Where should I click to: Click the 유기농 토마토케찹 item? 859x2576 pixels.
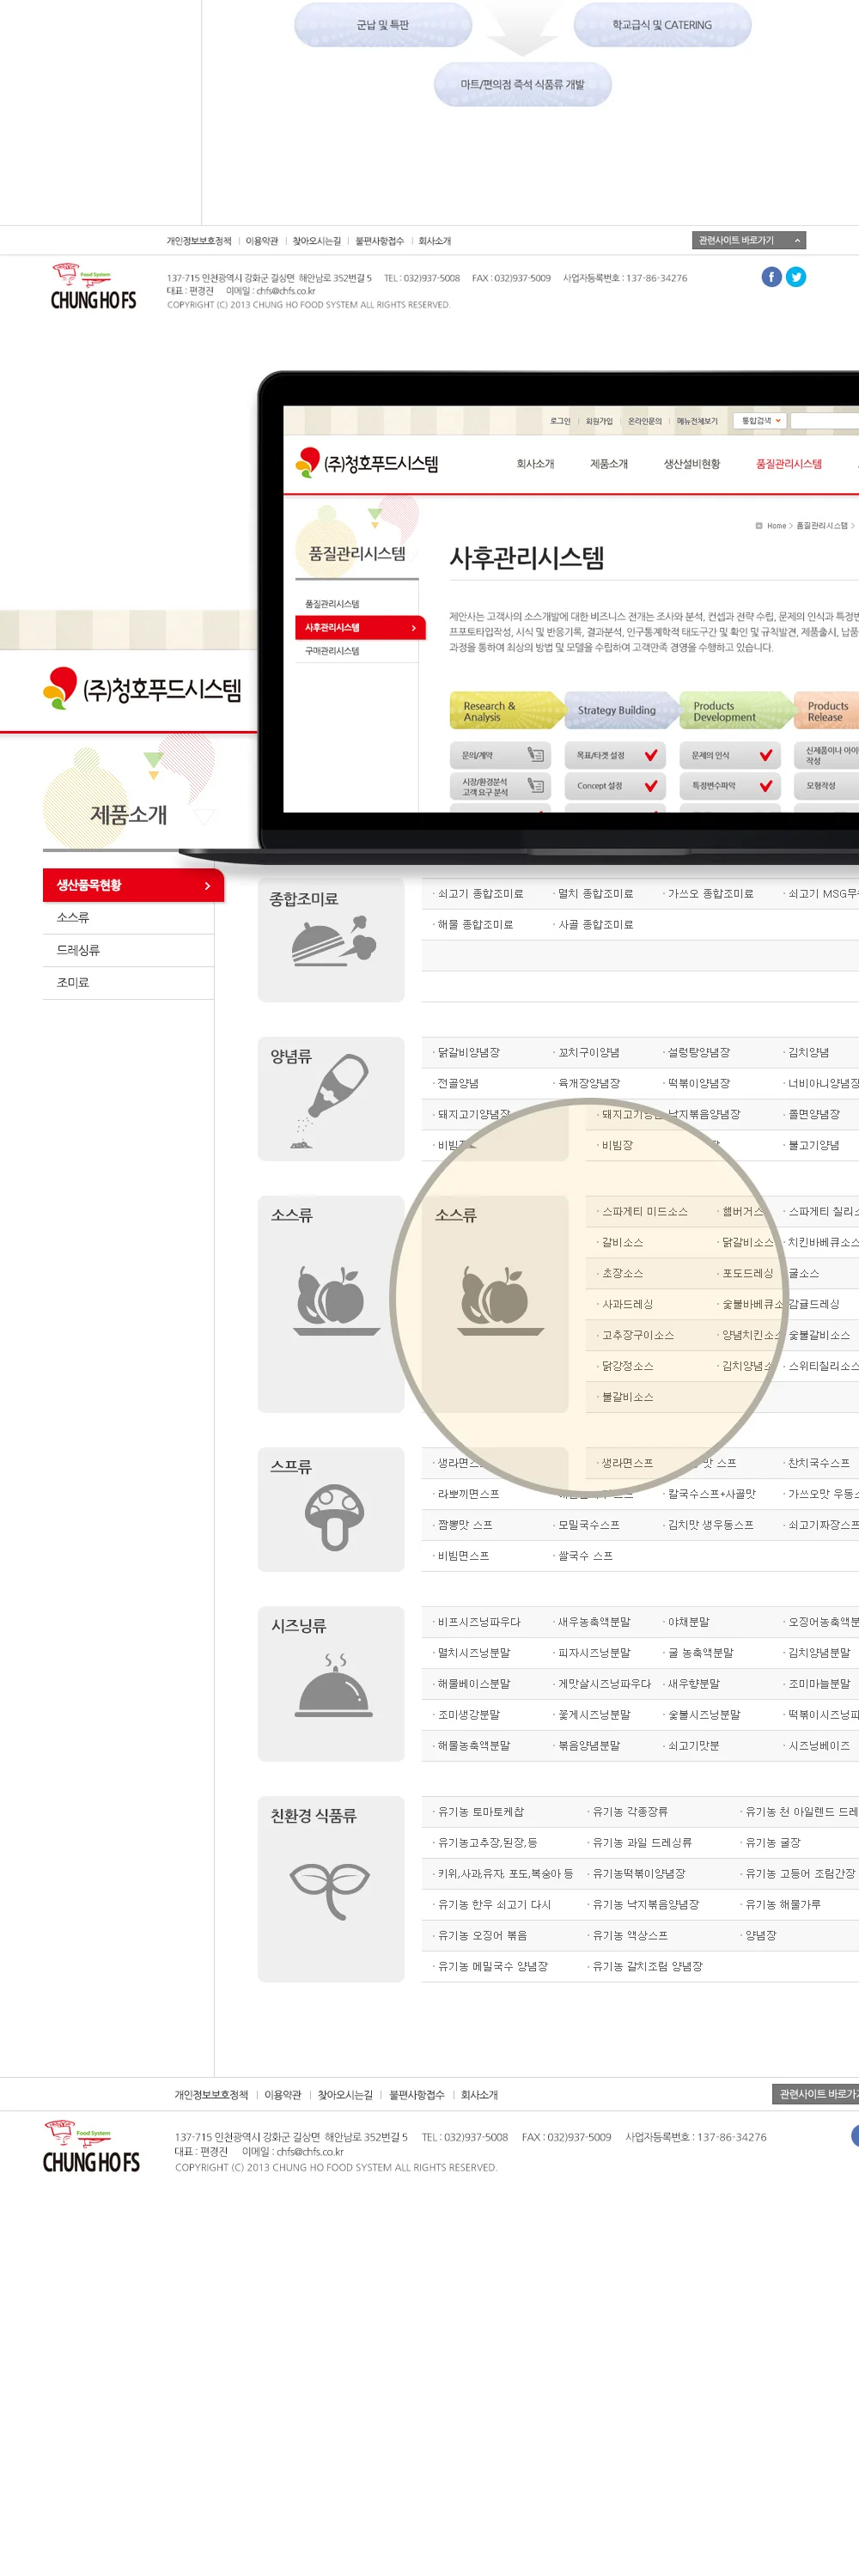480,1812
